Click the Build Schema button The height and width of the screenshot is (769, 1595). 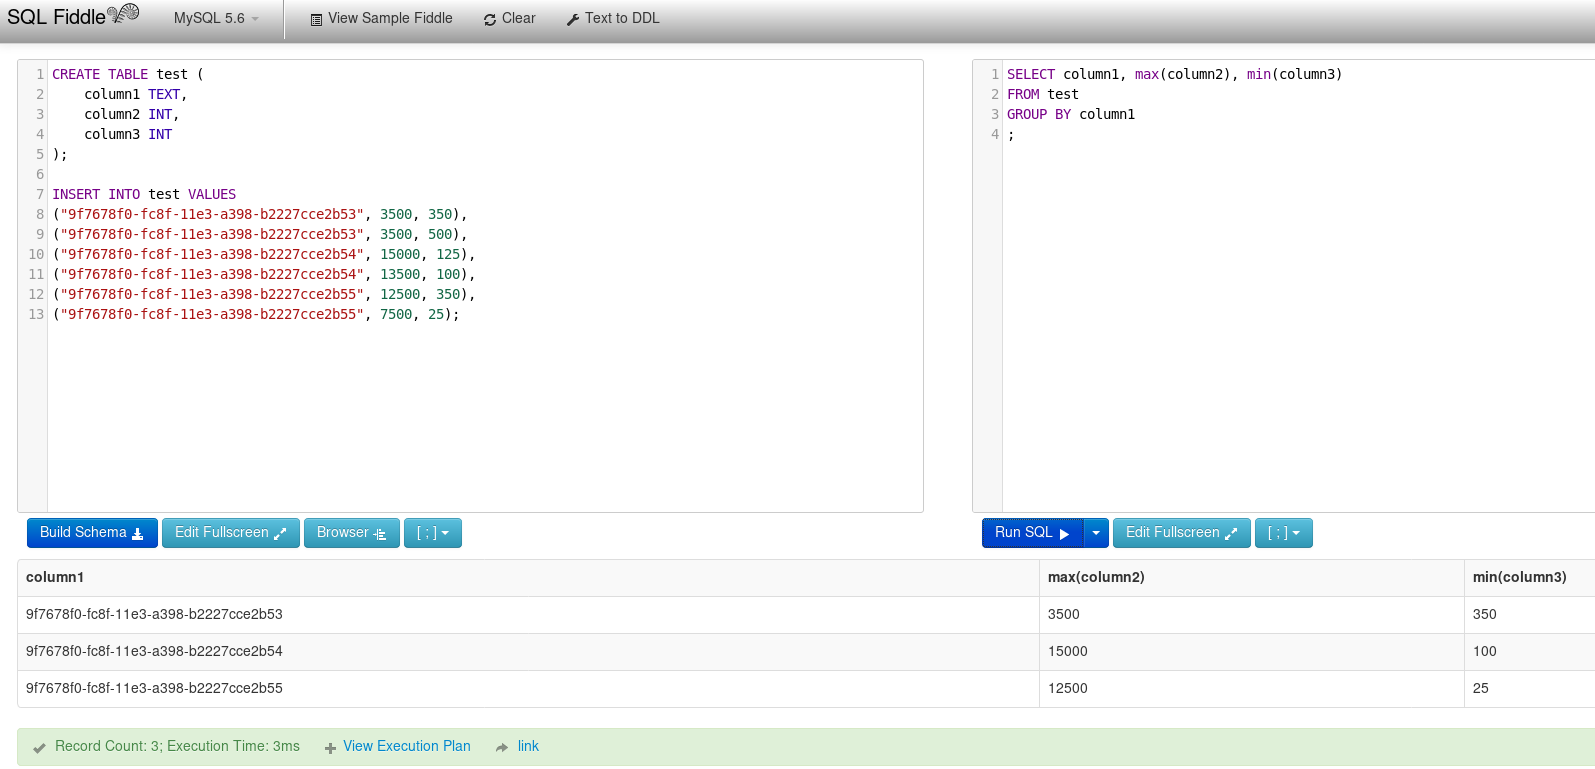(92, 533)
